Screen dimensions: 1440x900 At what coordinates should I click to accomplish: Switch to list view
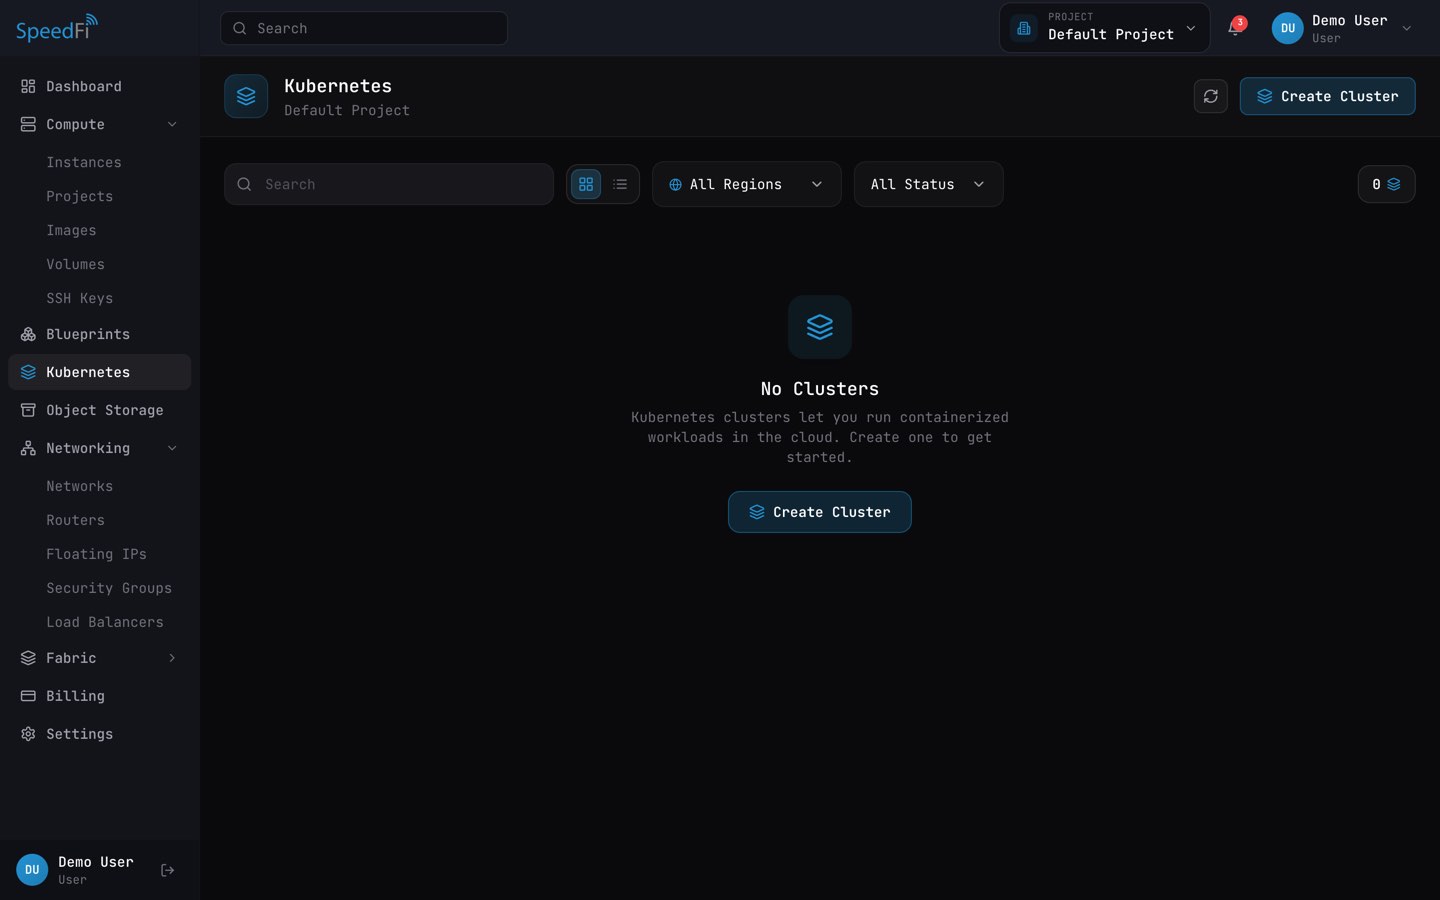(x=620, y=184)
